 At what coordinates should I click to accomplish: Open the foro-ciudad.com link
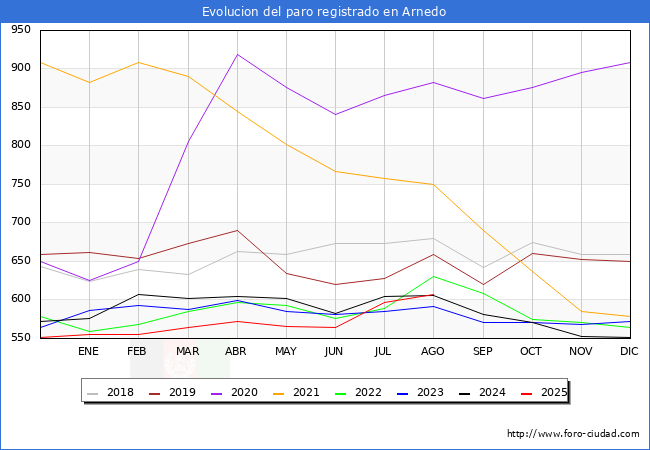[573, 434]
